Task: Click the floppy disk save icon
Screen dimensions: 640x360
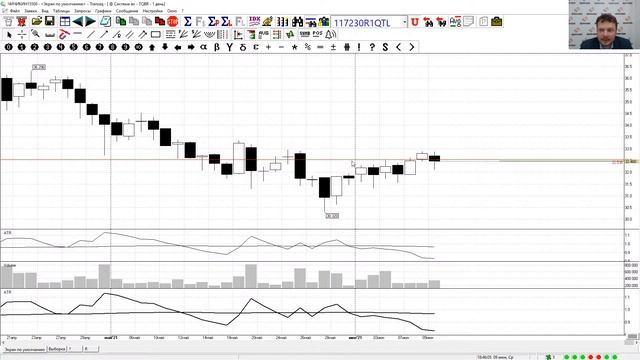Action: [x=50, y=22]
